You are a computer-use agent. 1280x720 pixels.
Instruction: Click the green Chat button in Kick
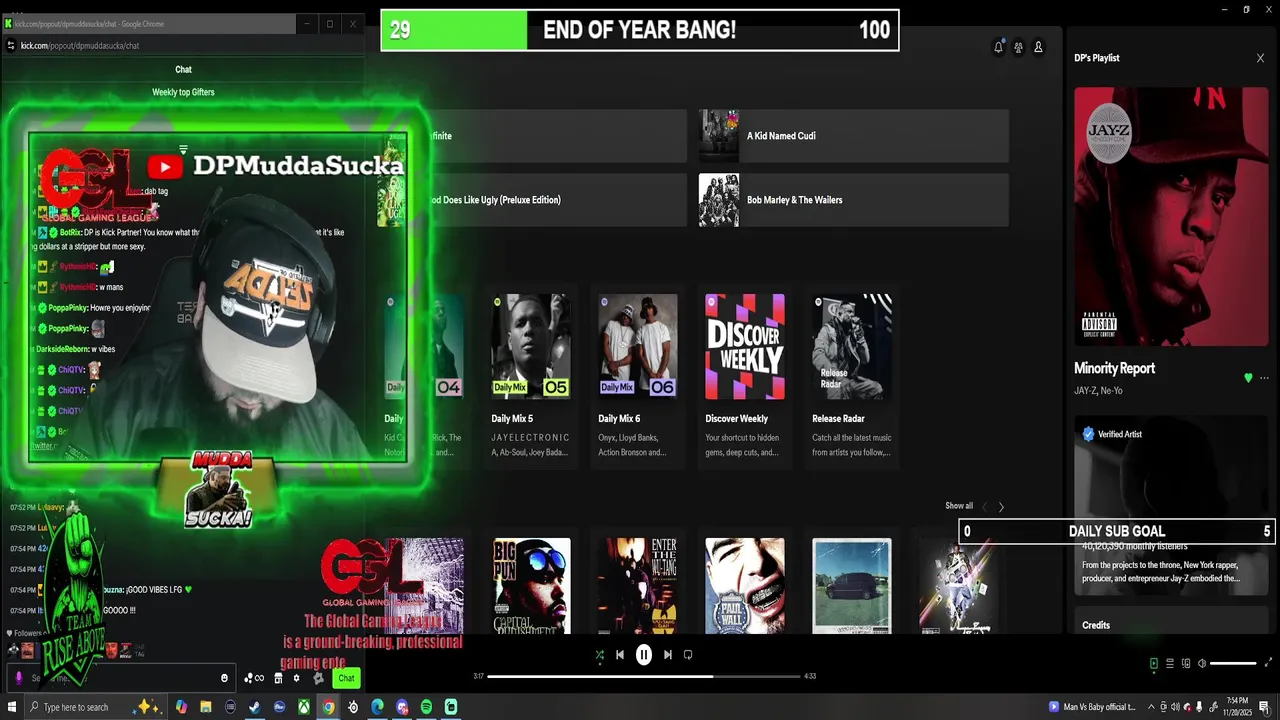click(x=346, y=678)
